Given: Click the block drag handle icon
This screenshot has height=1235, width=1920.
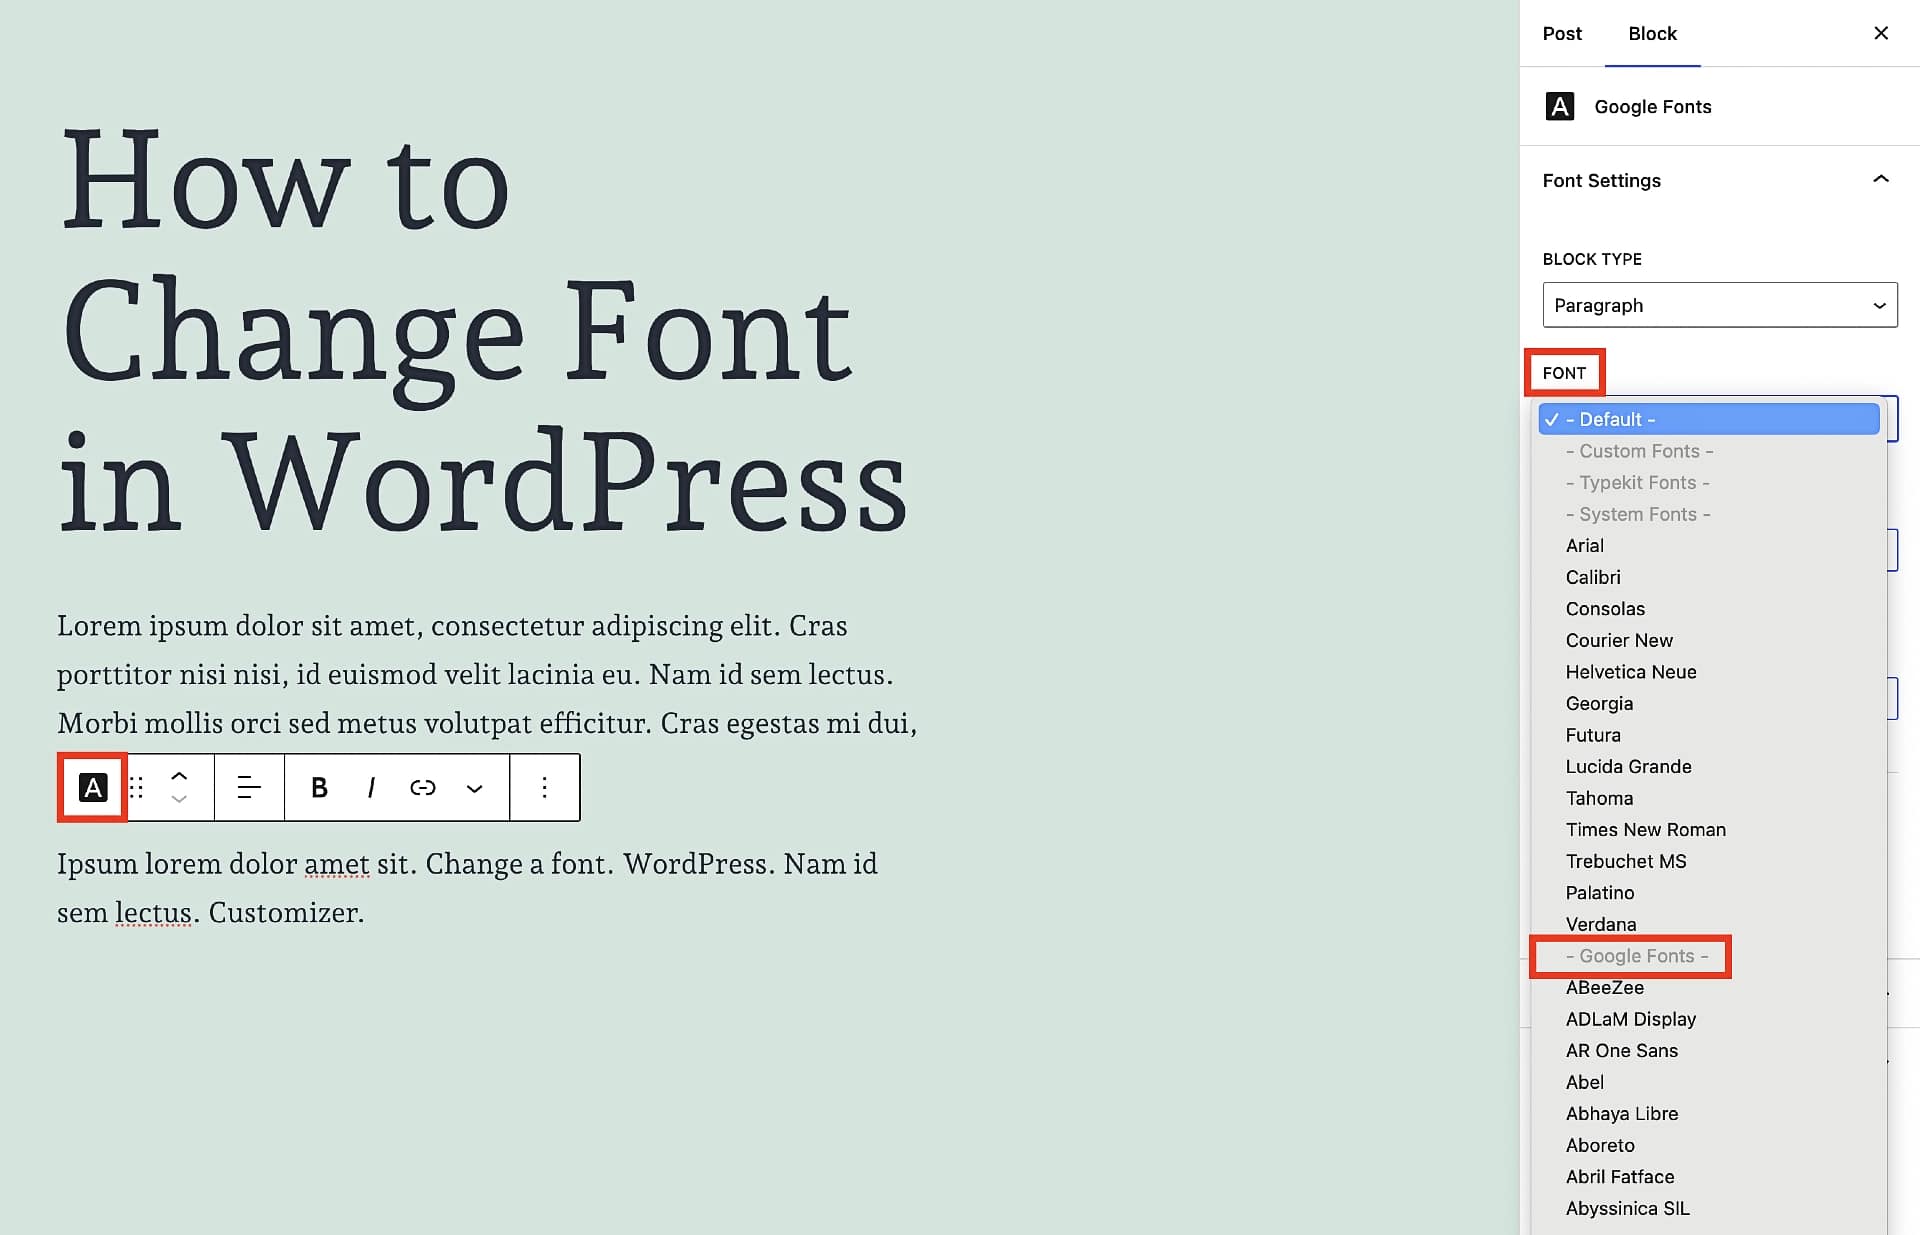Looking at the screenshot, I should point(137,787).
